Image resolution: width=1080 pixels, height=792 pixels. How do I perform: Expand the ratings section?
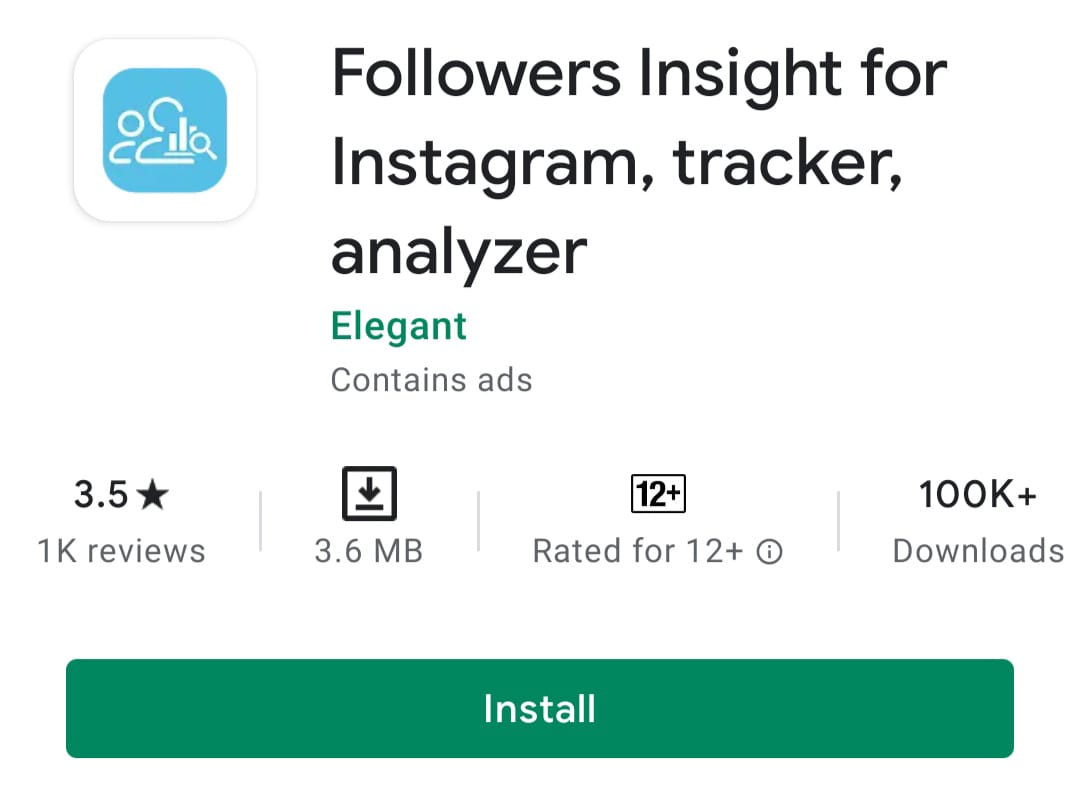[122, 520]
